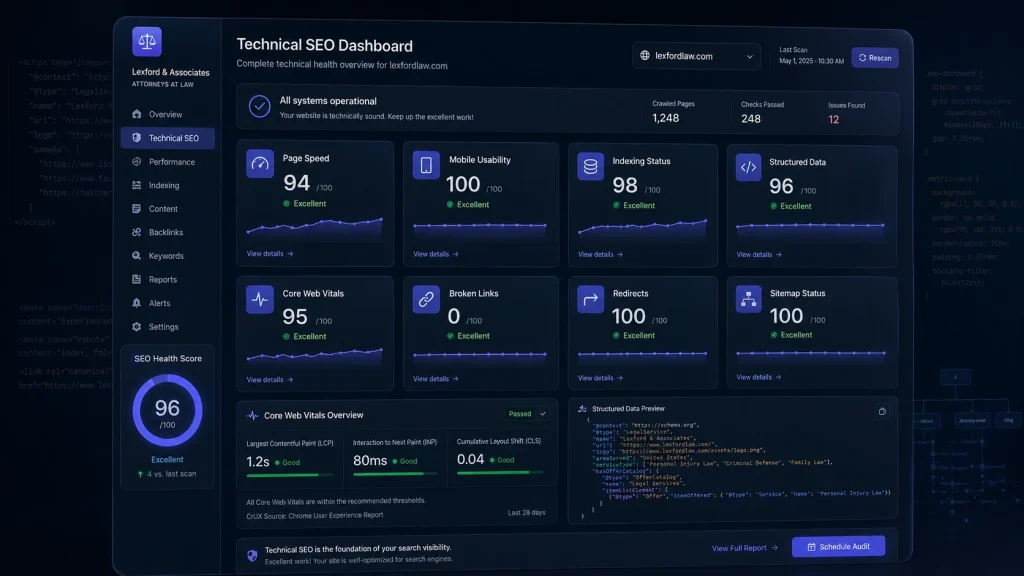Click the LCP 1.2s progress bar
Viewport: 1024px width, 576px height.
tap(290, 475)
